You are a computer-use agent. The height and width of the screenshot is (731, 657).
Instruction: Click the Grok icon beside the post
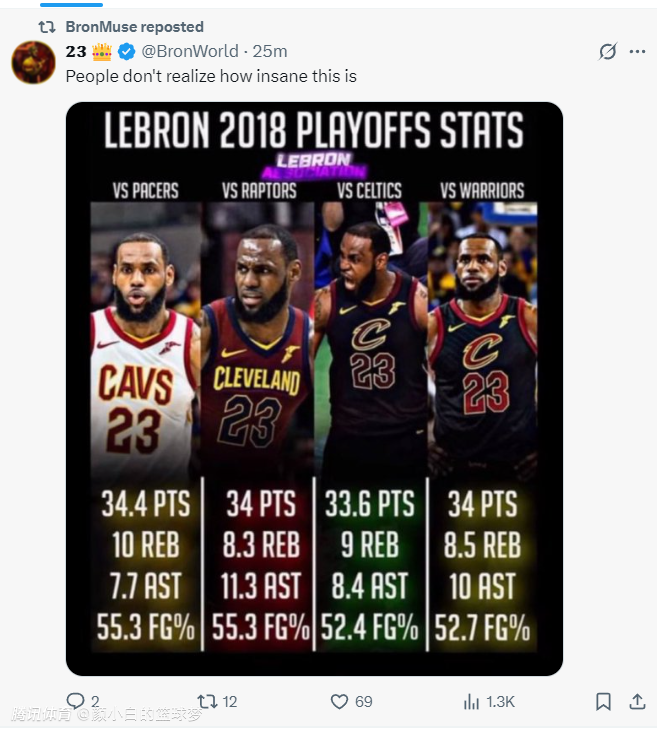607,51
